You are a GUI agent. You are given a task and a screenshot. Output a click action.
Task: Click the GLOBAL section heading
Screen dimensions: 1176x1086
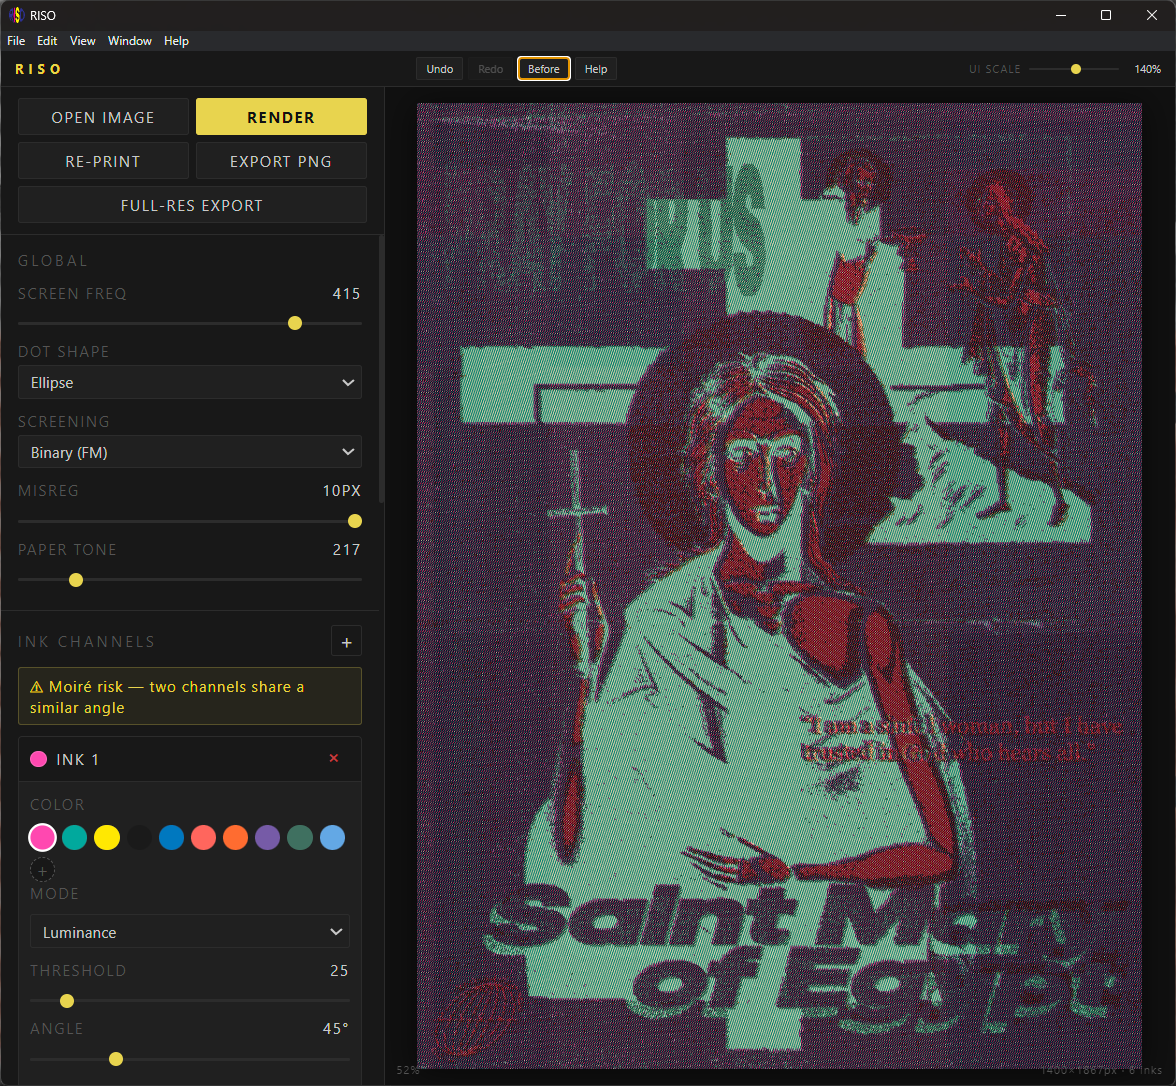pos(52,261)
